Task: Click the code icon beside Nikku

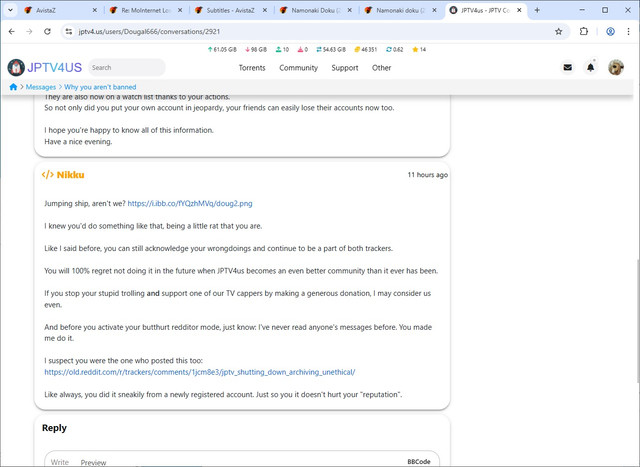Action: tap(47, 175)
